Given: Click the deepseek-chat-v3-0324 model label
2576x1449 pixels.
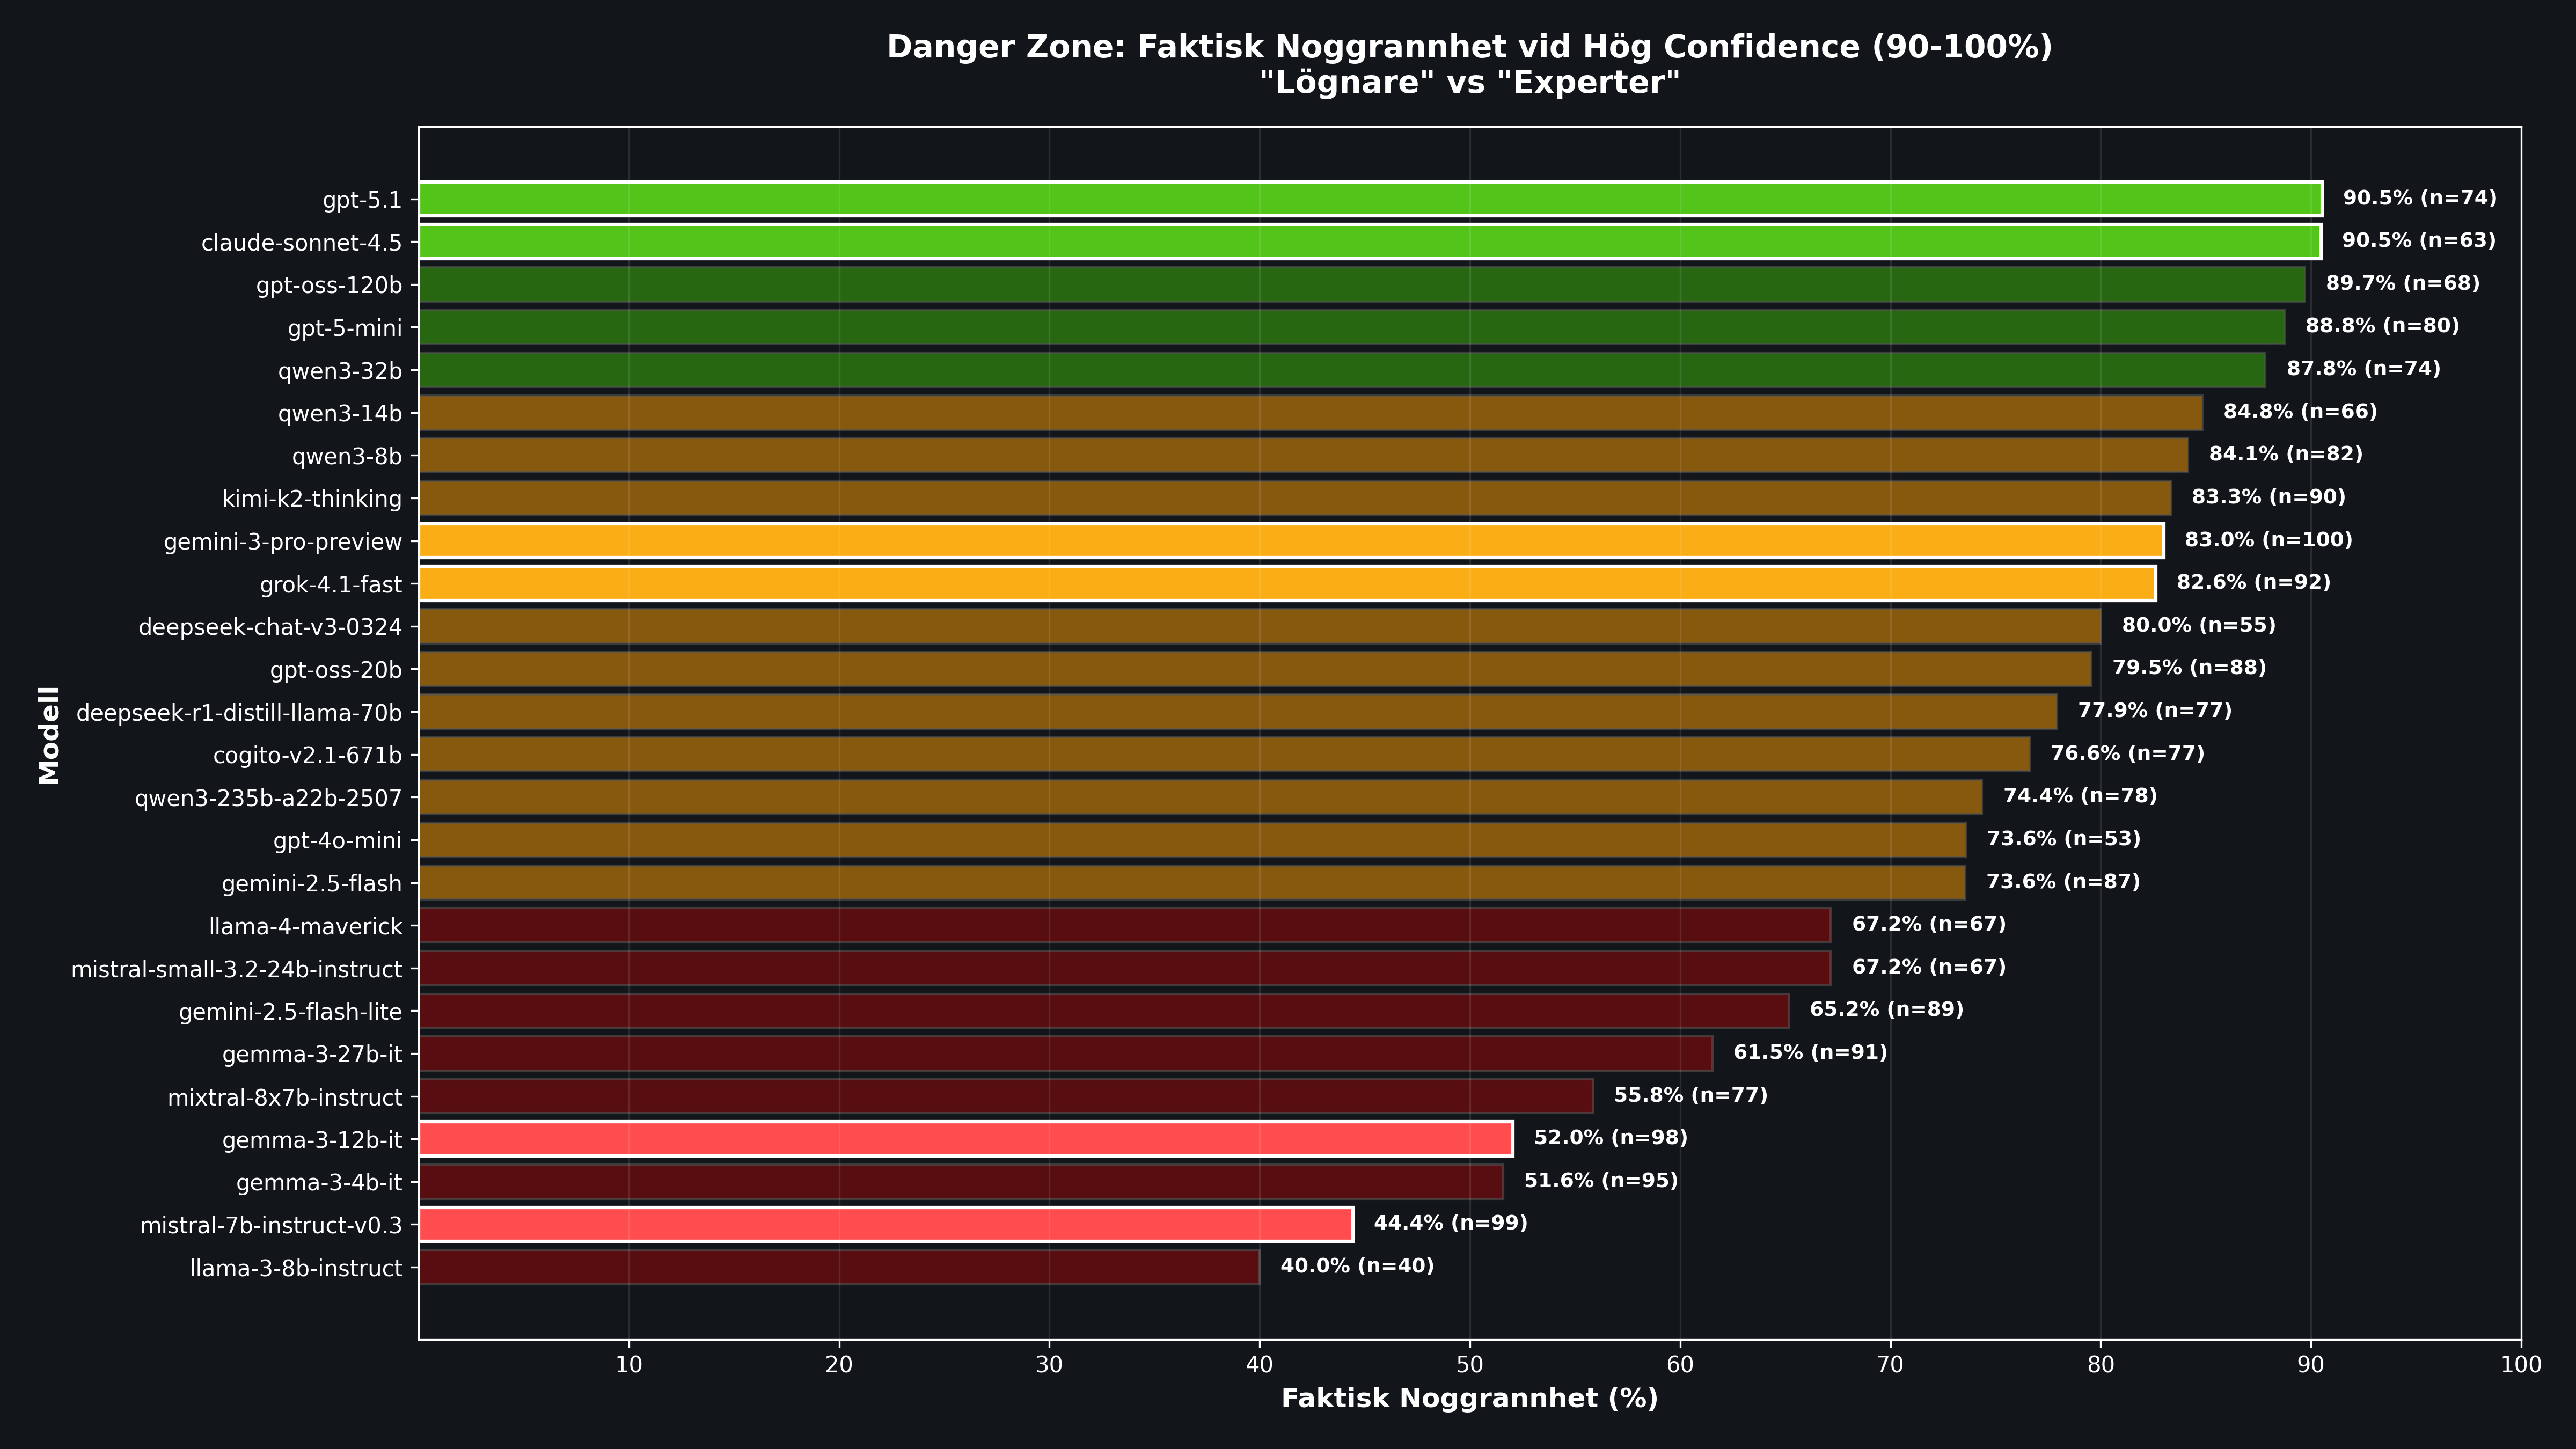Looking at the screenshot, I should click(x=270, y=627).
